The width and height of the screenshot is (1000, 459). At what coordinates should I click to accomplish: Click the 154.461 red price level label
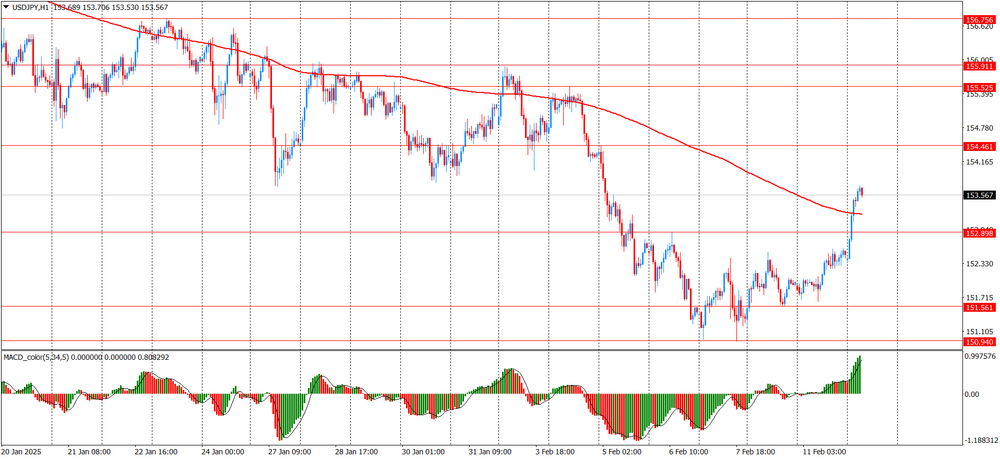click(x=980, y=147)
